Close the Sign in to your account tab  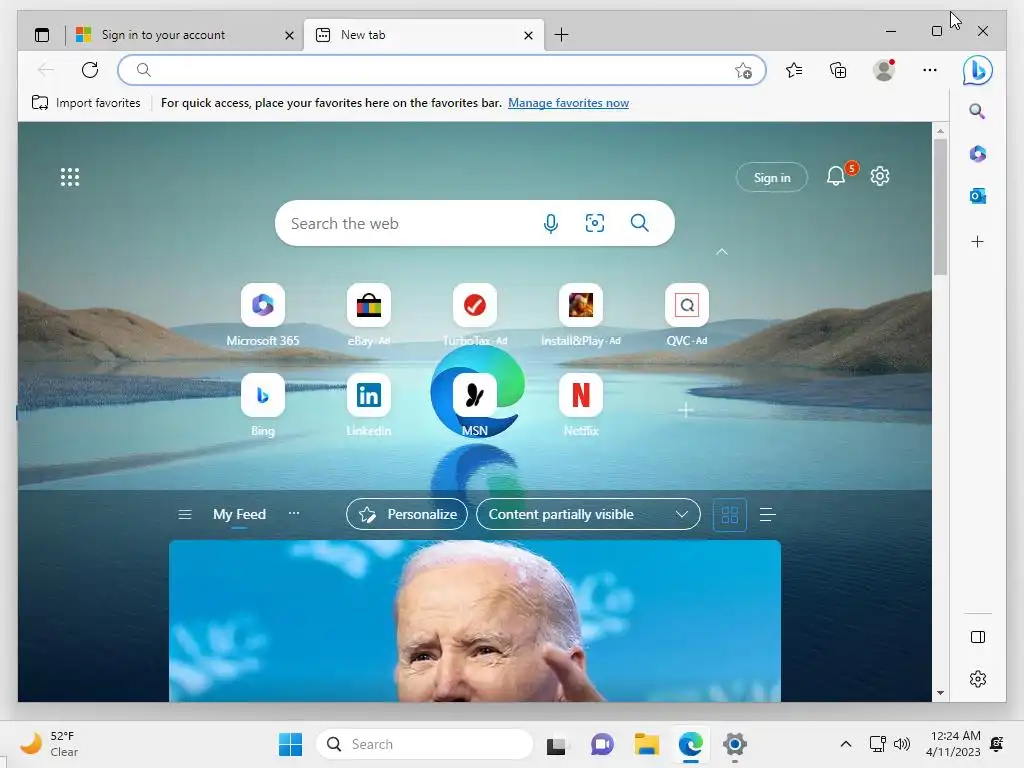coord(289,35)
